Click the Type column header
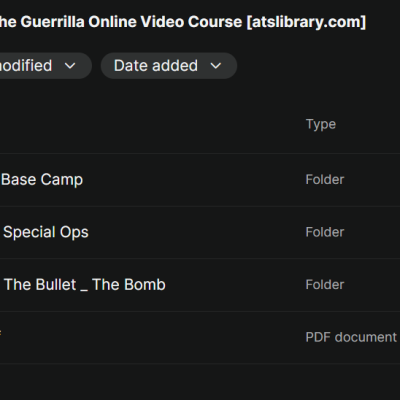This screenshot has width=400, height=400. [x=321, y=124]
